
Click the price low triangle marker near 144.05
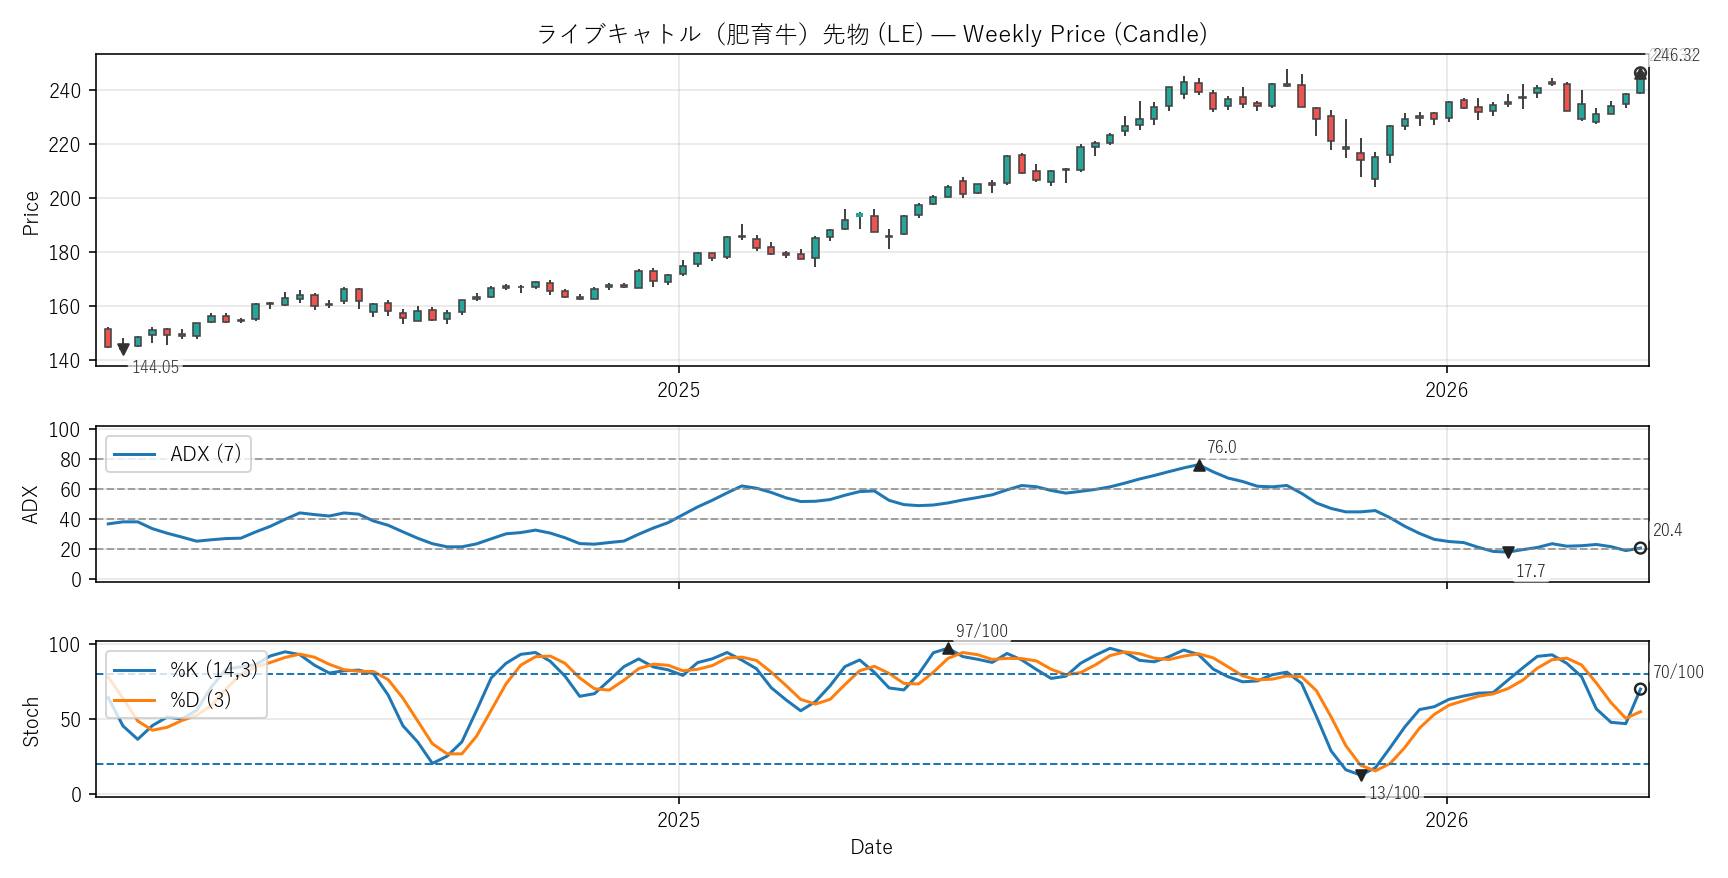(123, 349)
